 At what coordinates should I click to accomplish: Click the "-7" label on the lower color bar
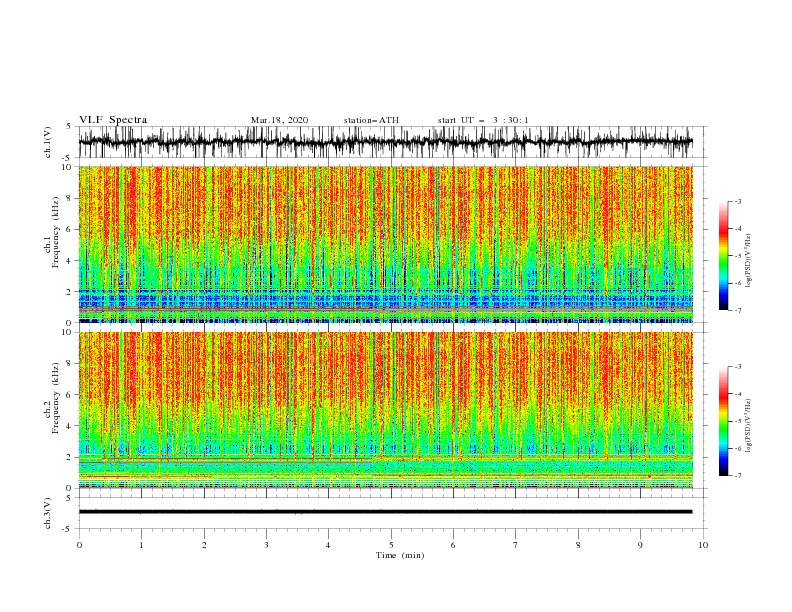738,476
